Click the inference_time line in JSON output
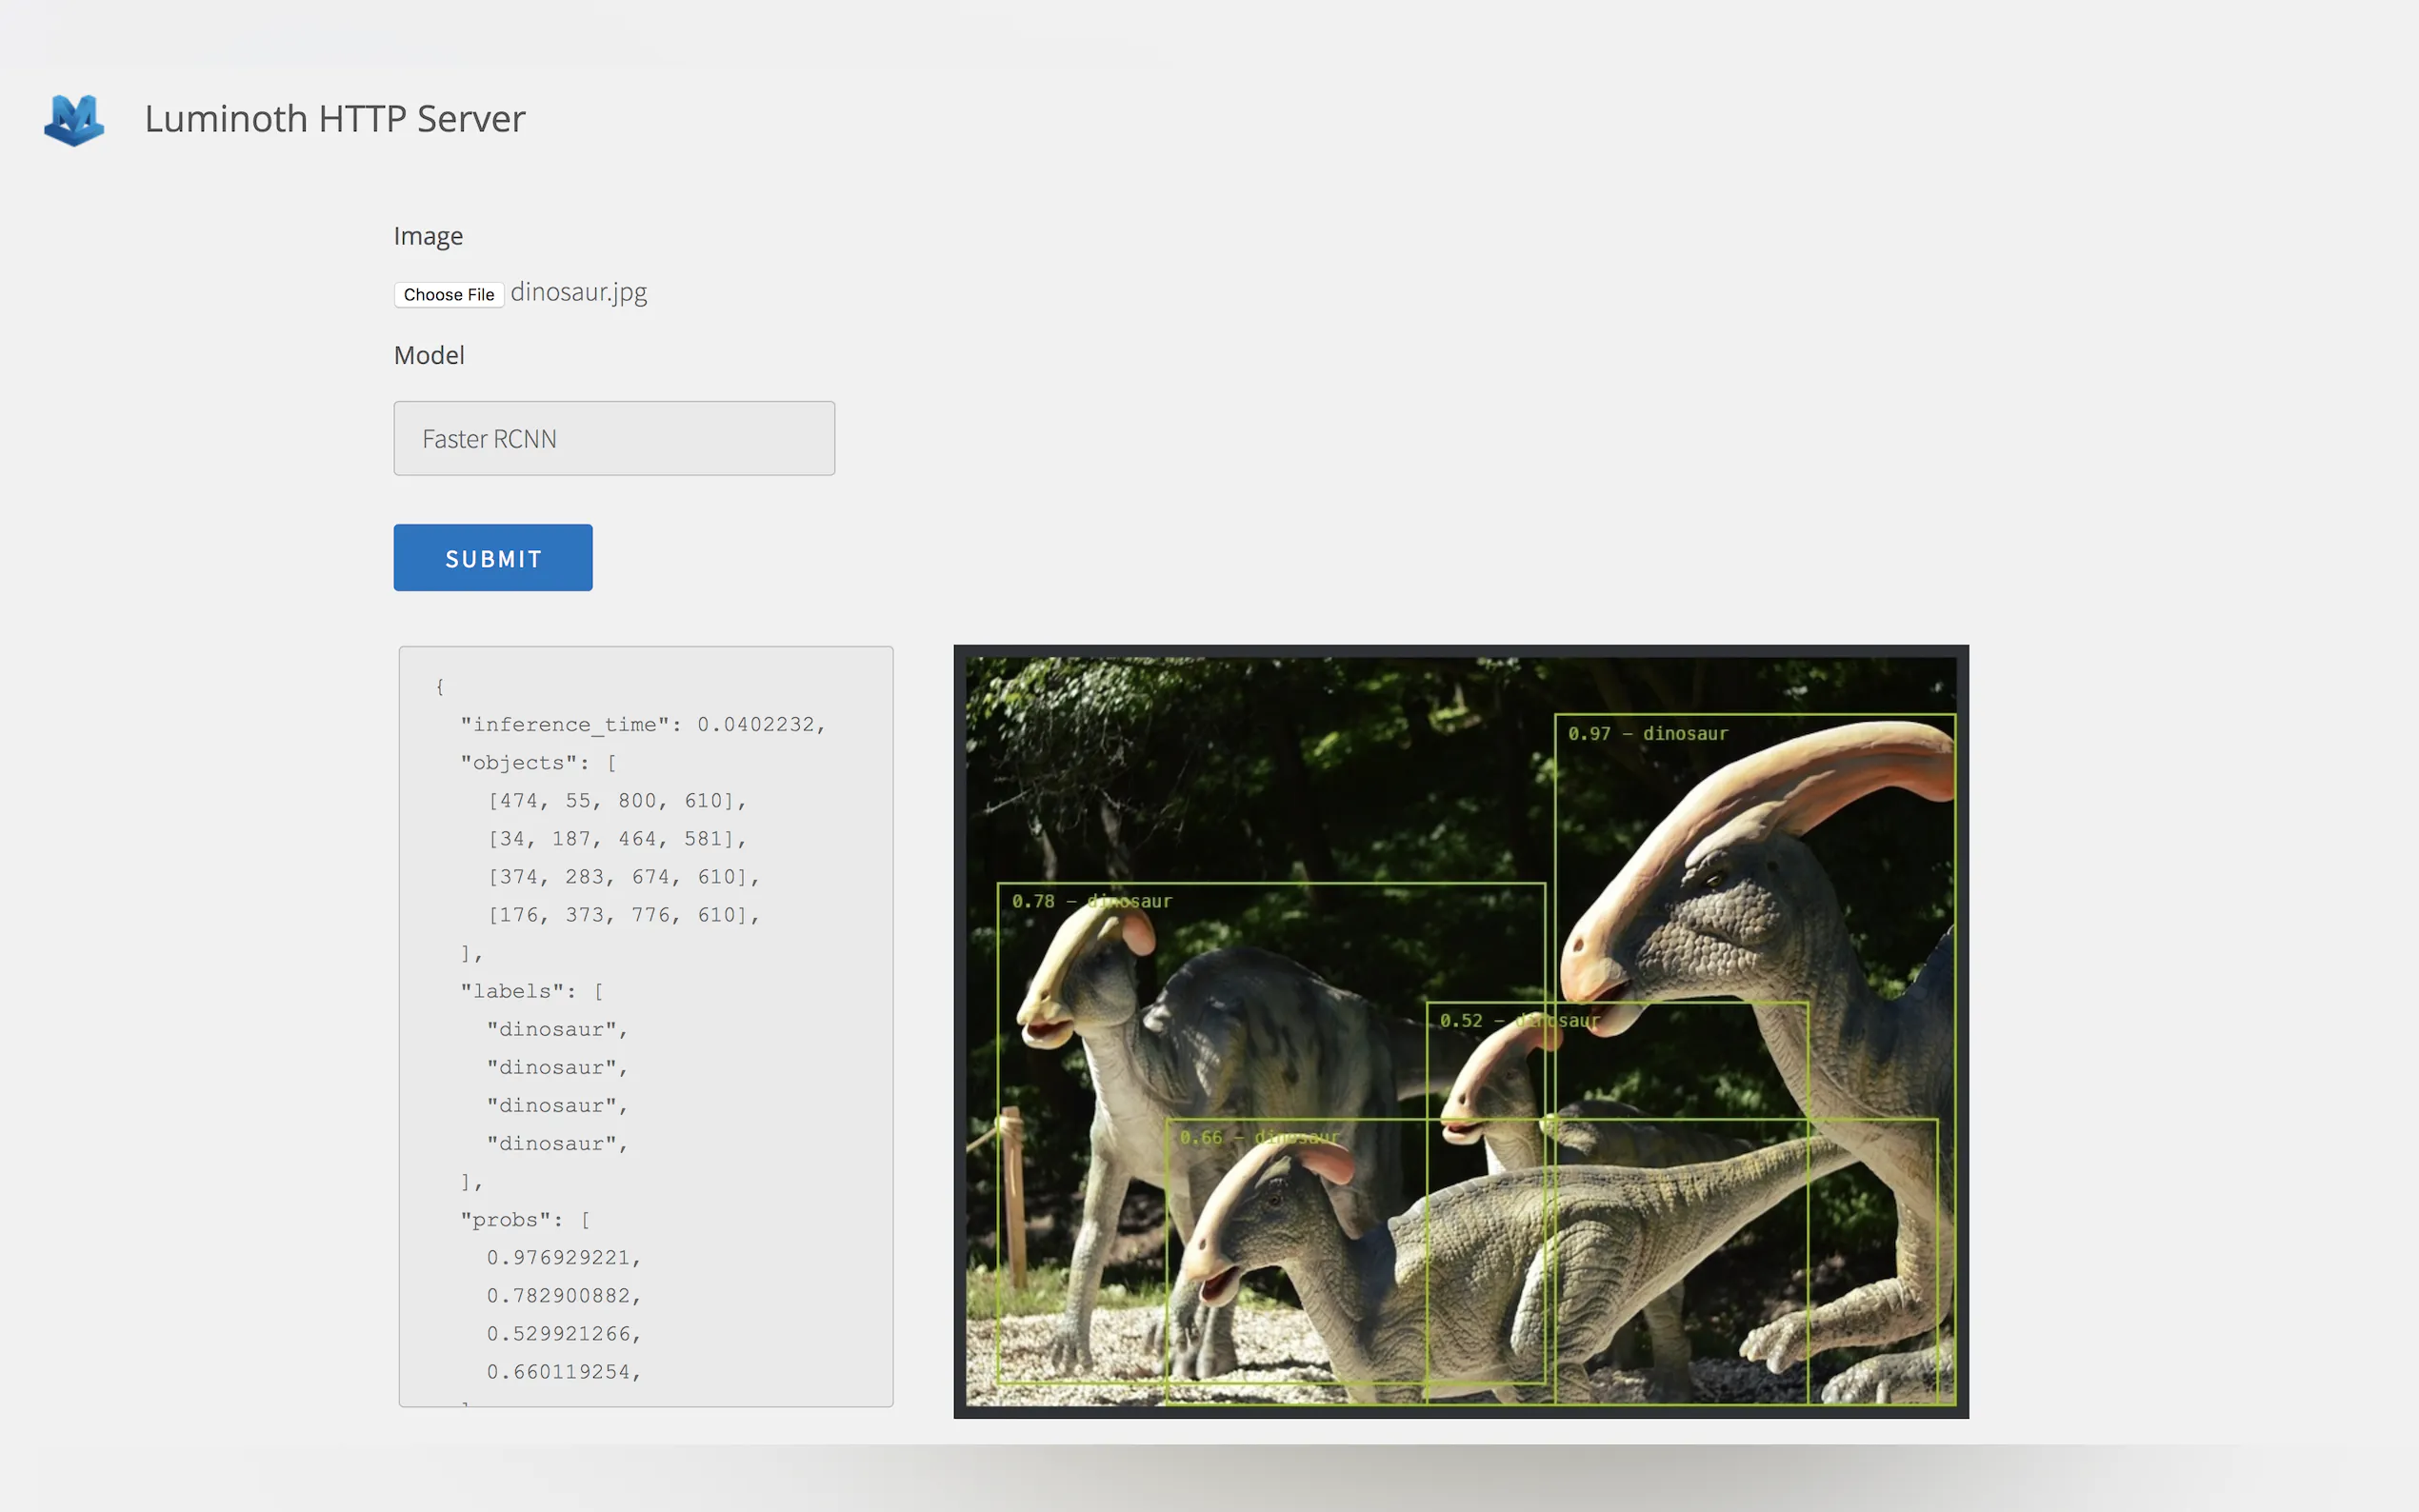The width and height of the screenshot is (2419, 1512). pos(641,724)
